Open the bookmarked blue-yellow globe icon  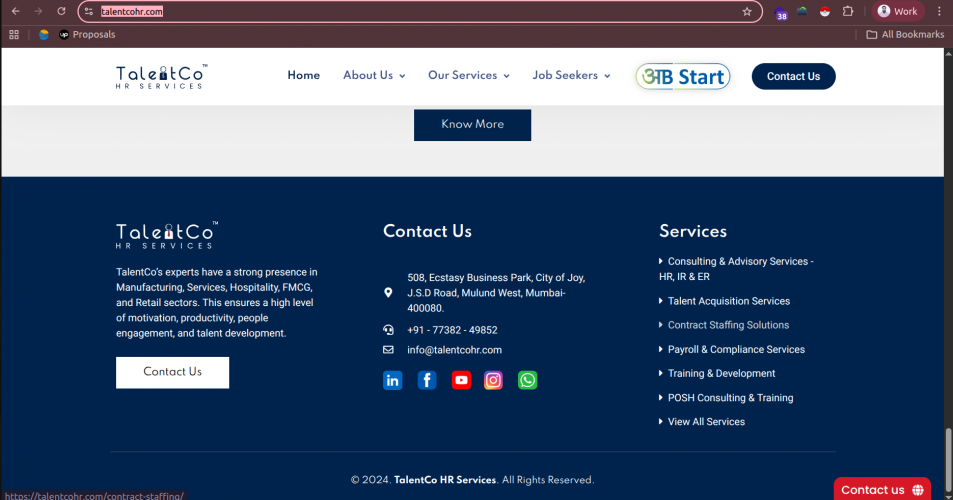point(44,35)
